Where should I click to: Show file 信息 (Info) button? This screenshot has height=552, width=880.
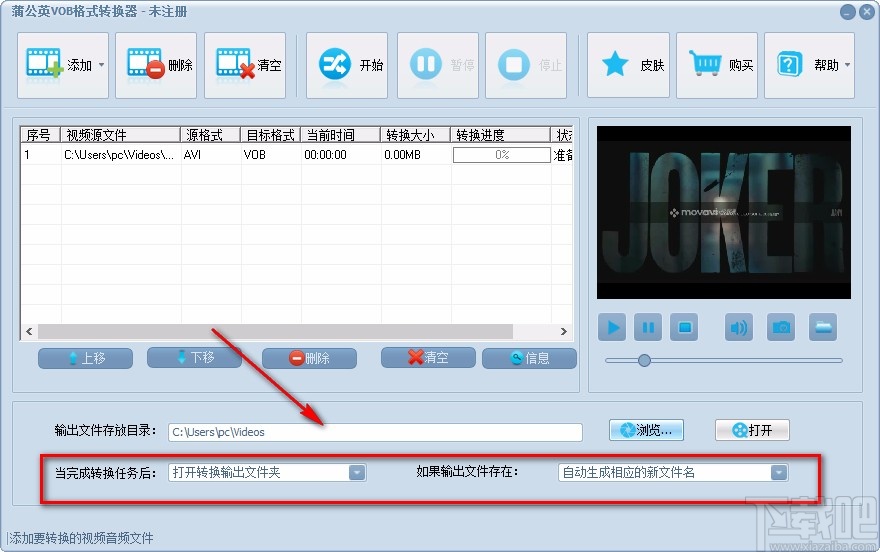tap(529, 358)
